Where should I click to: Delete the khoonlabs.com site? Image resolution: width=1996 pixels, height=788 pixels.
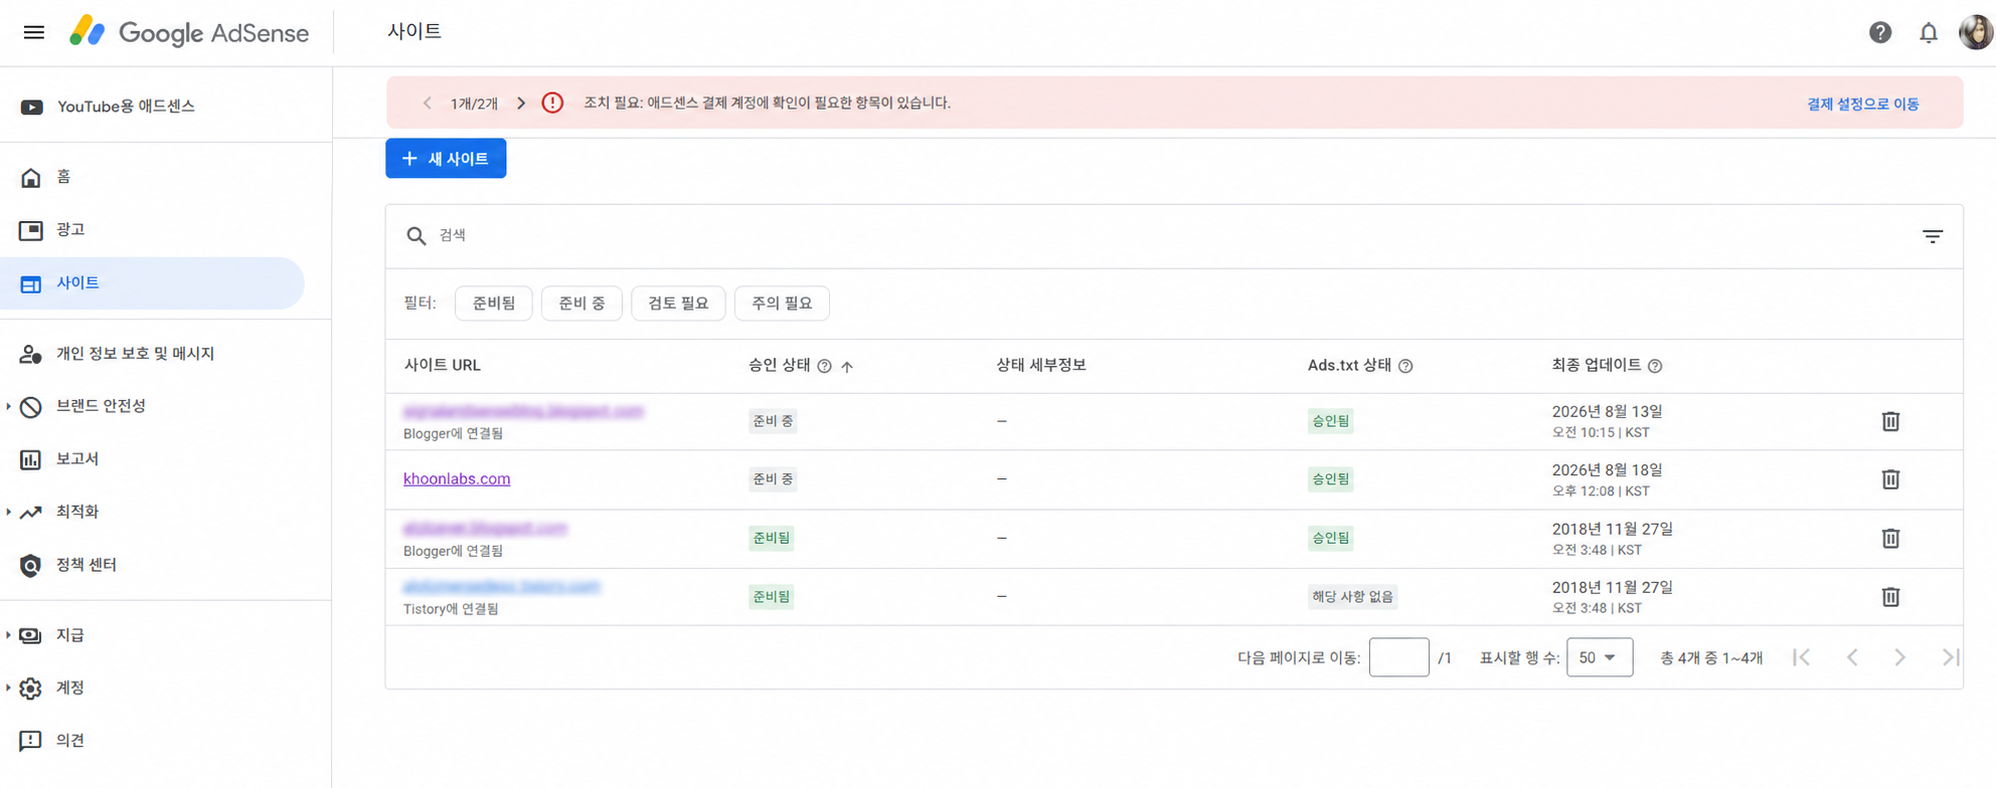tap(1890, 479)
